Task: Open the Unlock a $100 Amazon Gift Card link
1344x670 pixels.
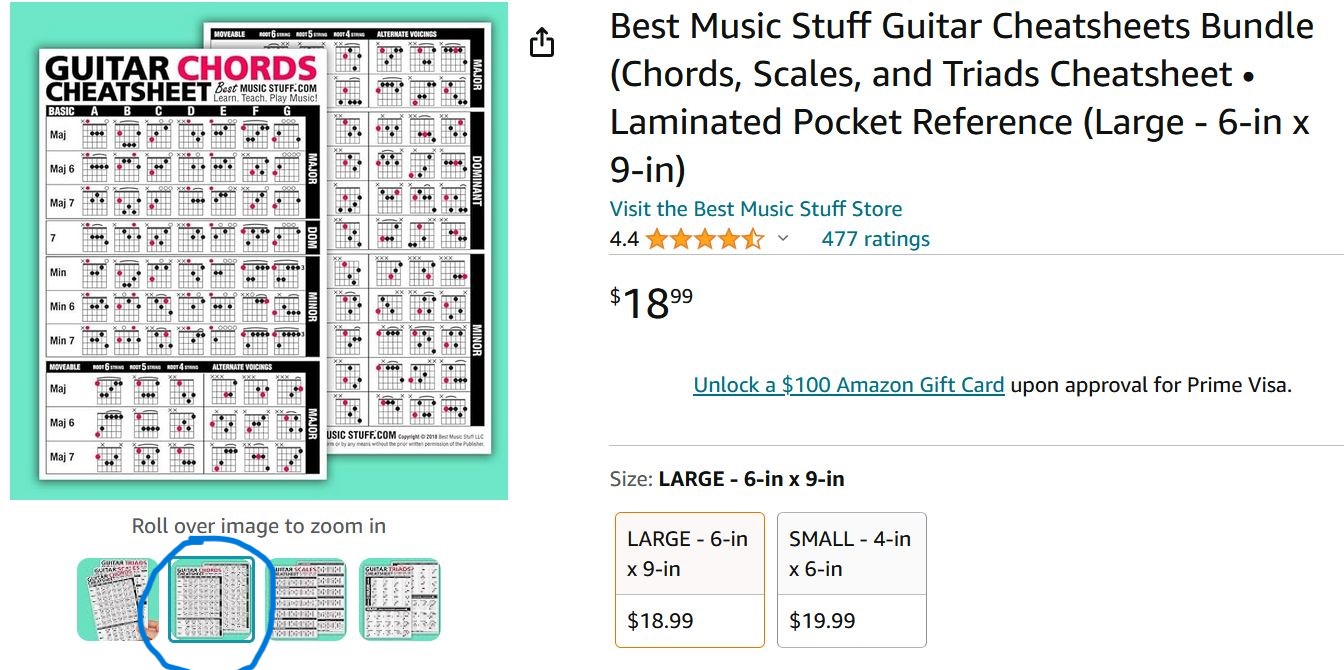Action: [x=849, y=385]
